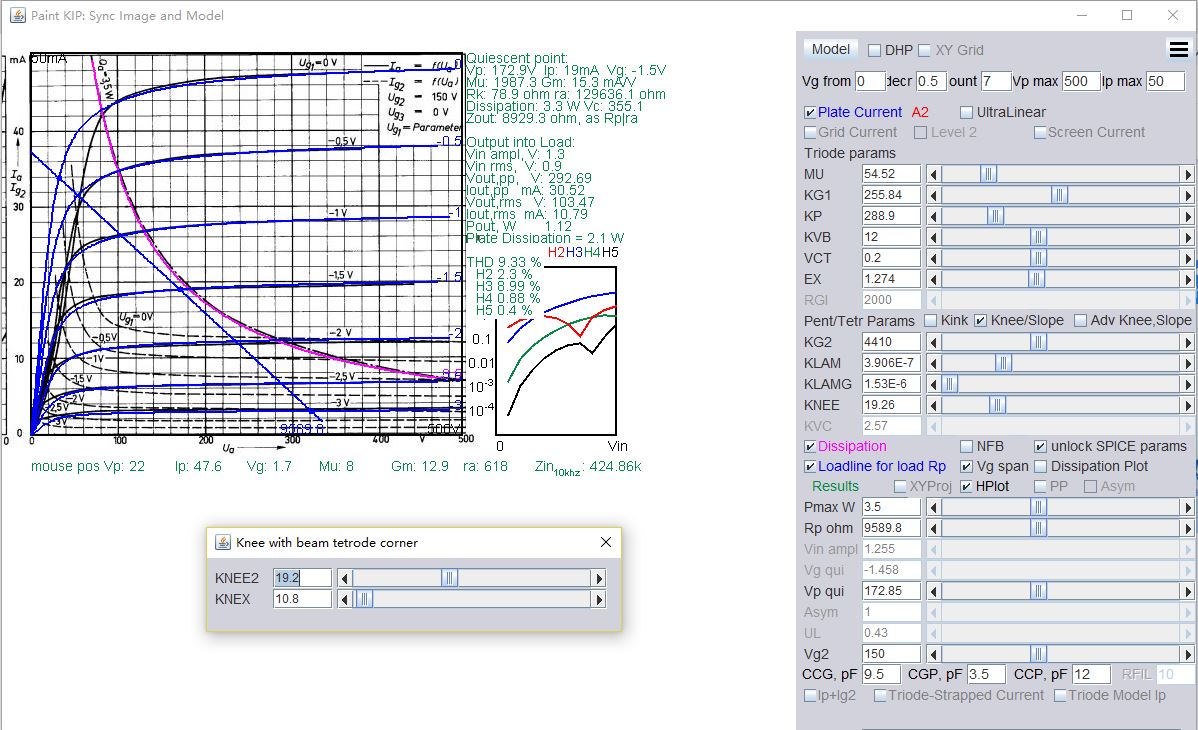Uncheck the HPlot checkbox
Screen dimensions: 1198x730
pos(966,486)
